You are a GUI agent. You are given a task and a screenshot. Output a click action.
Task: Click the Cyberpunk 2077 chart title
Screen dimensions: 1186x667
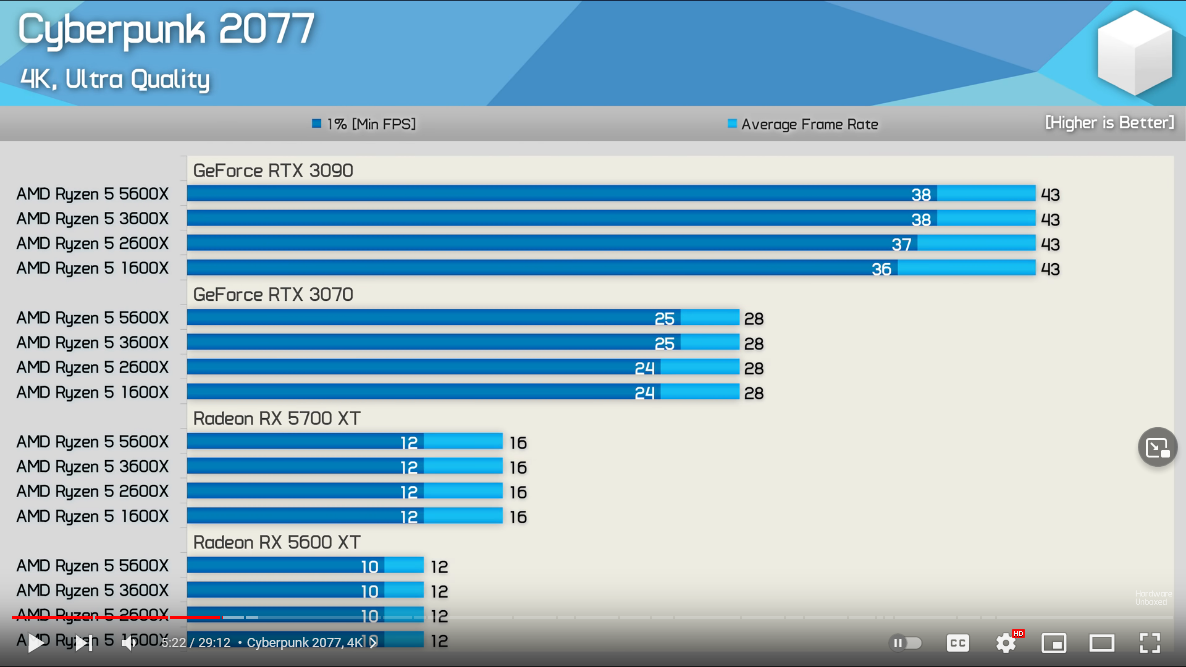(x=166, y=30)
